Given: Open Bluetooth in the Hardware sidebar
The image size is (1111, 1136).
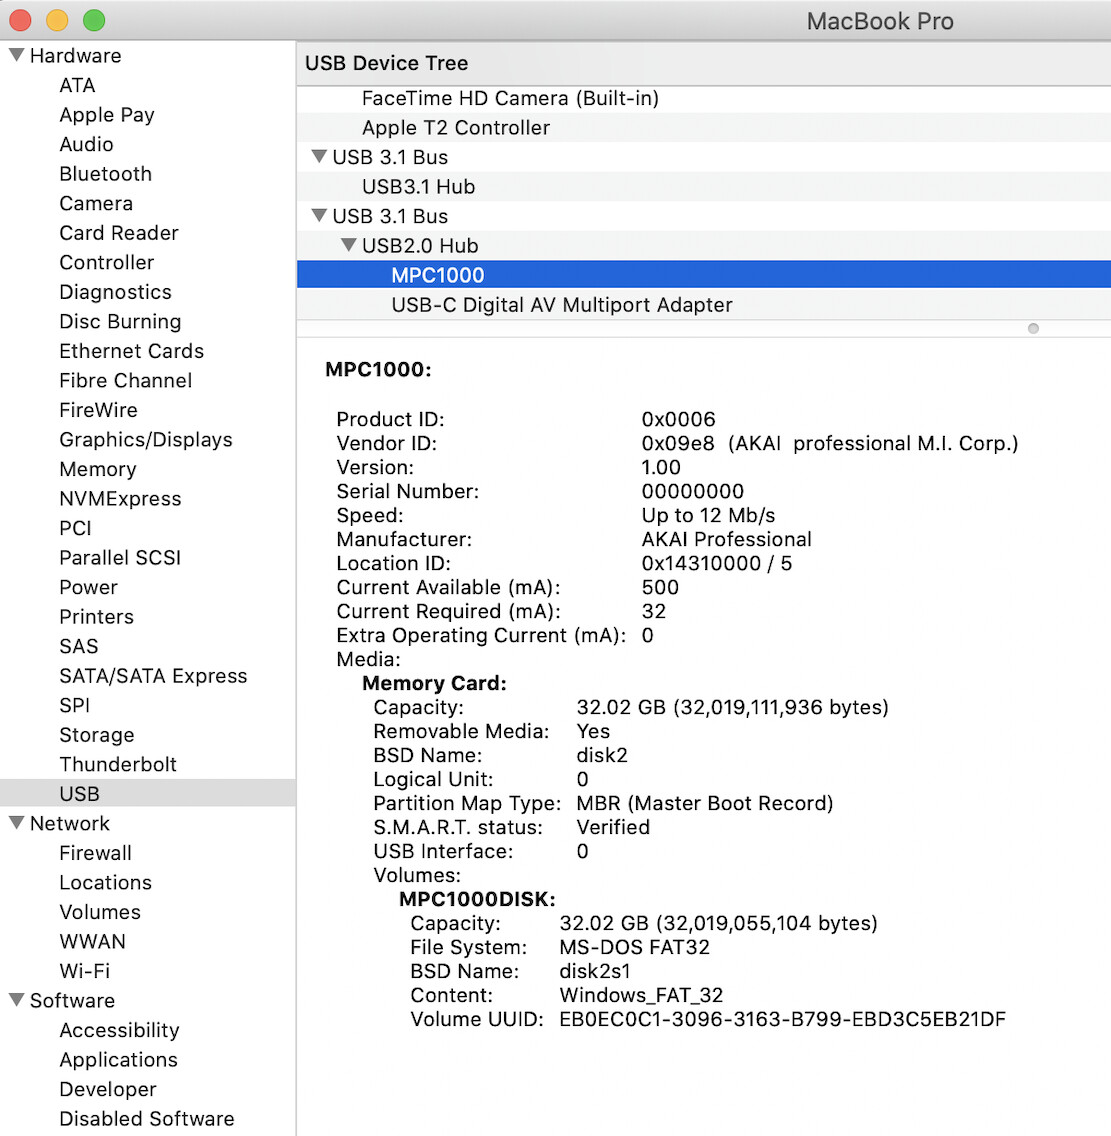Looking at the screenshot, I should pos(105,174).
